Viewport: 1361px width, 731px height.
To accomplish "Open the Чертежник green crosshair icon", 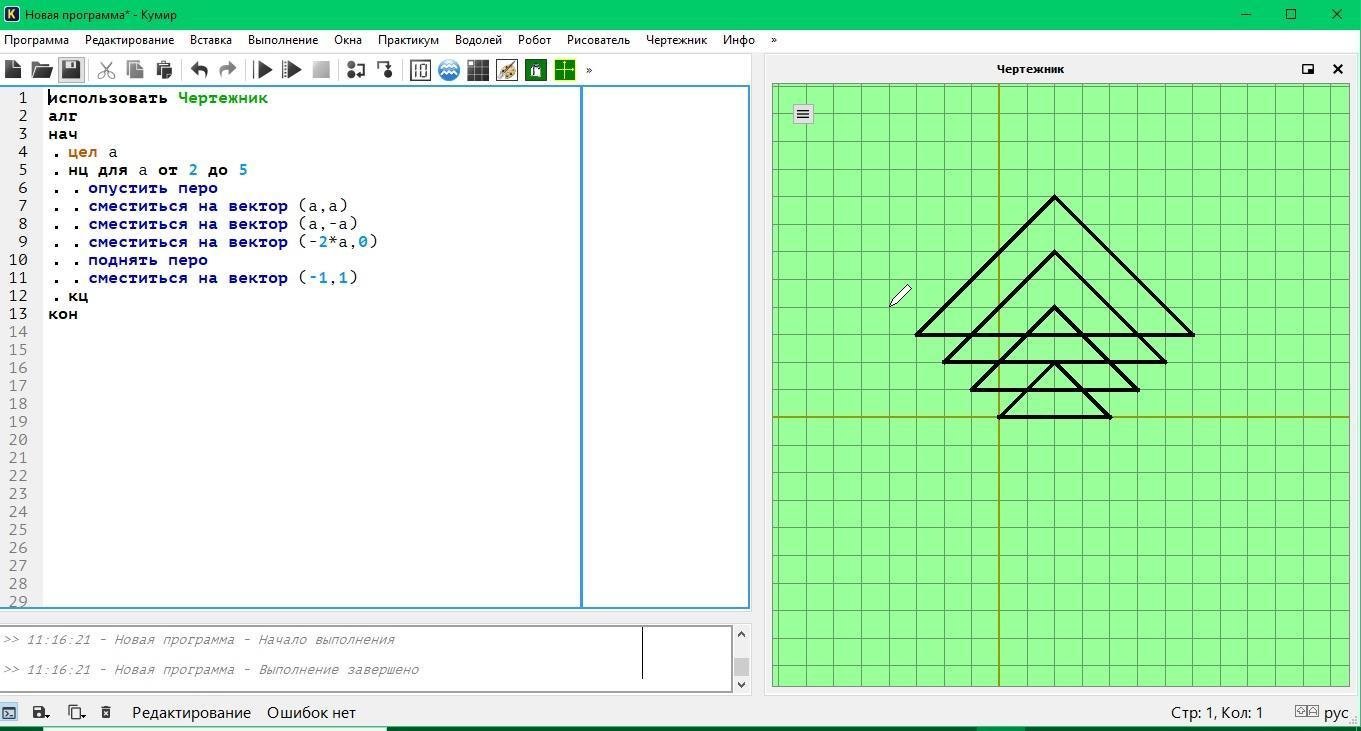I will tap(565, 70).
